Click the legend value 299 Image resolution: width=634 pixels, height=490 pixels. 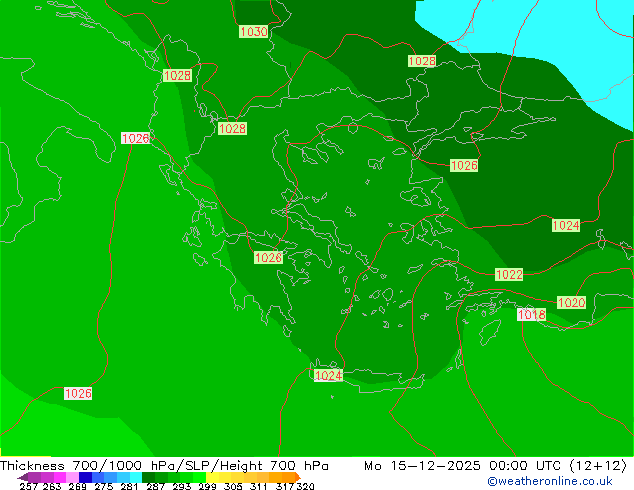pos(207,486)
